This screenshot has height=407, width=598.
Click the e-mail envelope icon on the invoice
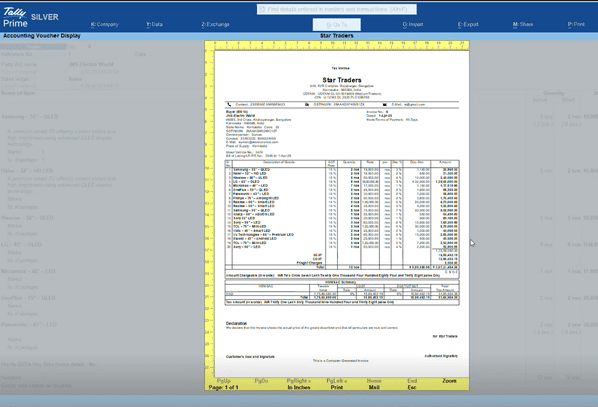coord(385,104)
